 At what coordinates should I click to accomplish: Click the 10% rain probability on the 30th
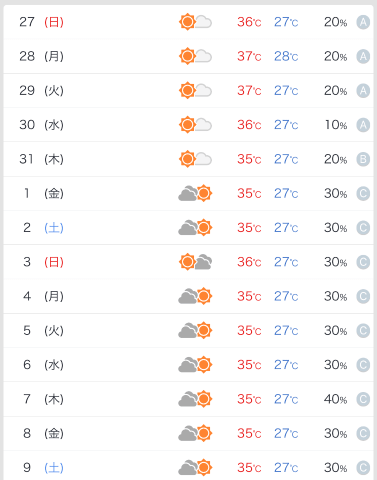coord(336,125)
